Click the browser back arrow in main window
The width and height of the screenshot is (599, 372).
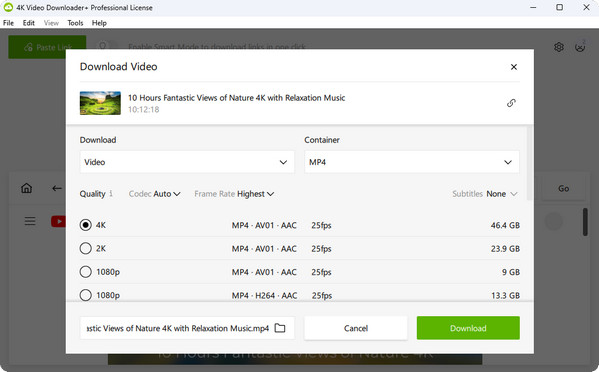(x=57, y=188)
